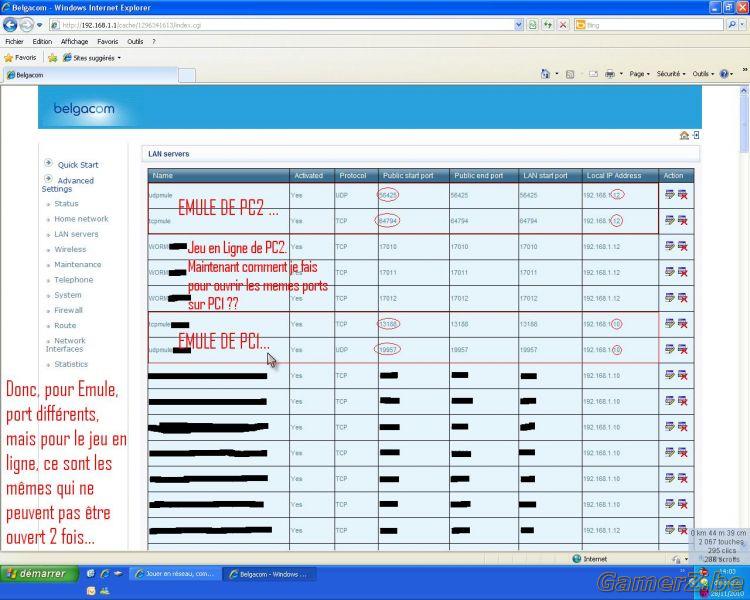Viewport: 750px width, 600px height.
Task: Open the Maintenance sidebar link
Action: point(77,265)
